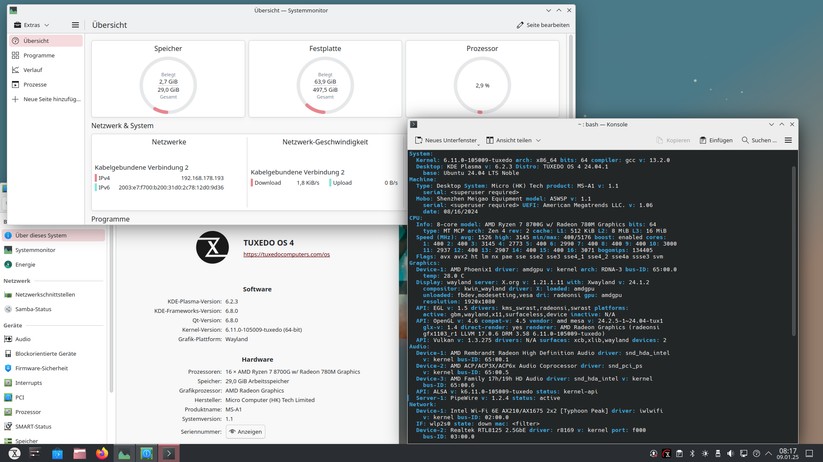The height and width of the screenshot is (462, 823).
Task: Click the Grafik-Plattform value Wayland
Action: tap(237, 339)
